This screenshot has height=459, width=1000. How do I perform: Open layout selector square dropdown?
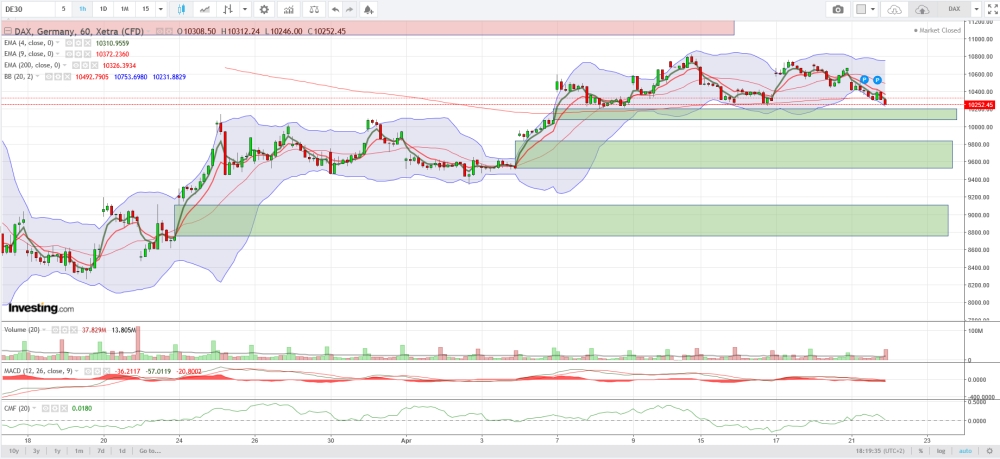(x=865, y=9)
